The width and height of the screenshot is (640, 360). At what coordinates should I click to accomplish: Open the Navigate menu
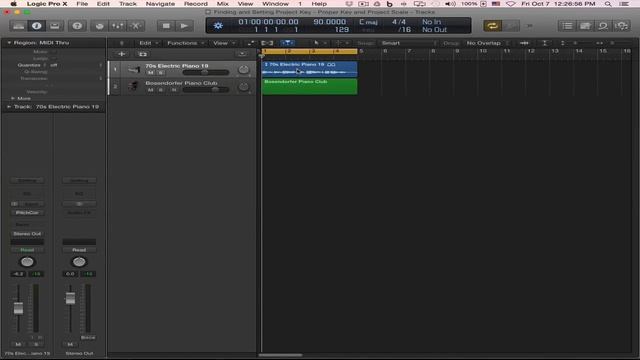[160, 4]
